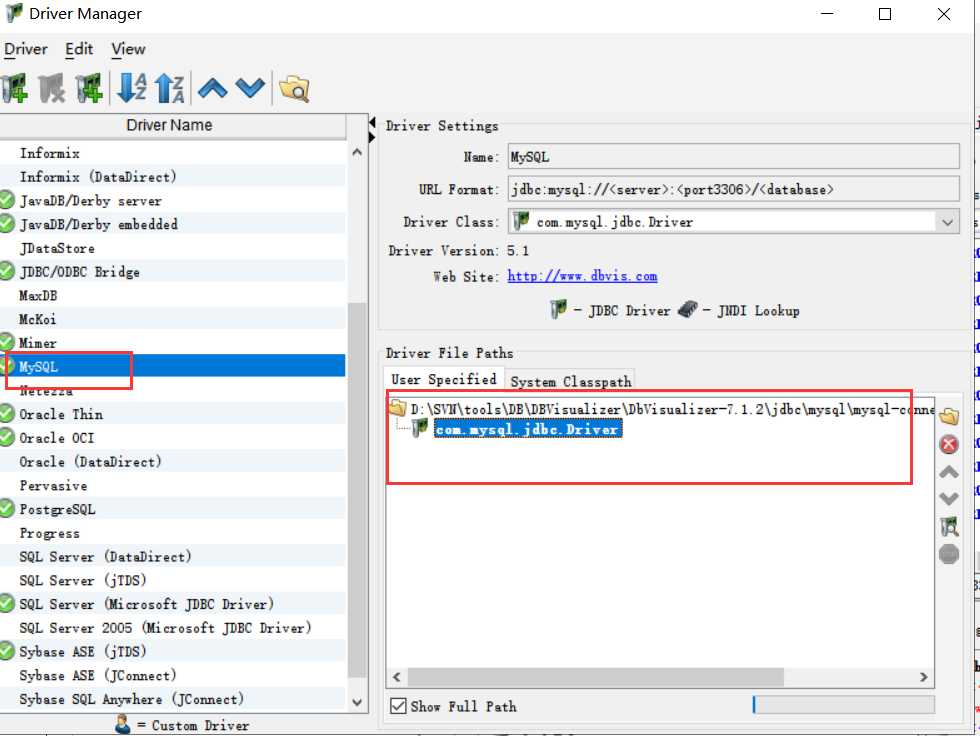This screenshot has width=980, height=736.
Task: Open the Driver Class dropdown
Action: click(x=948, y=222)
